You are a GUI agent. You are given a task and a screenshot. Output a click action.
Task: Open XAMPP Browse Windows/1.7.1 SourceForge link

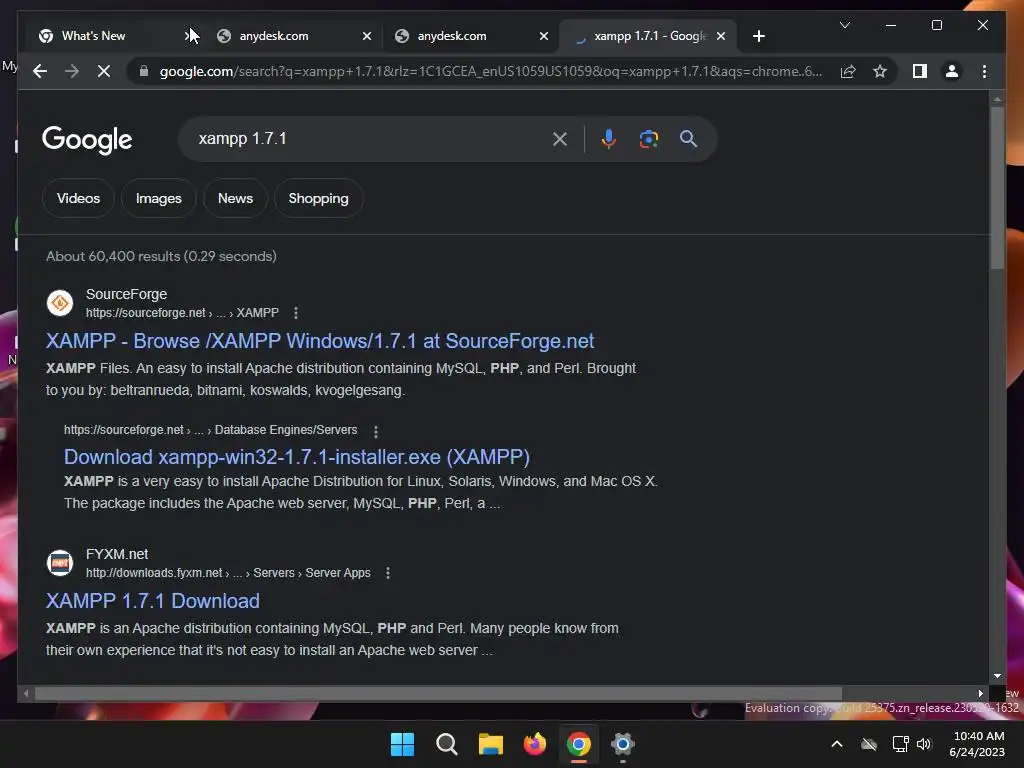click(x=320, y=341)
